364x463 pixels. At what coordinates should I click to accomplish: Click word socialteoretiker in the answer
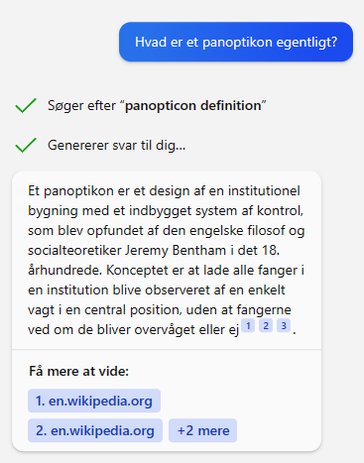(x=75, y=250)
